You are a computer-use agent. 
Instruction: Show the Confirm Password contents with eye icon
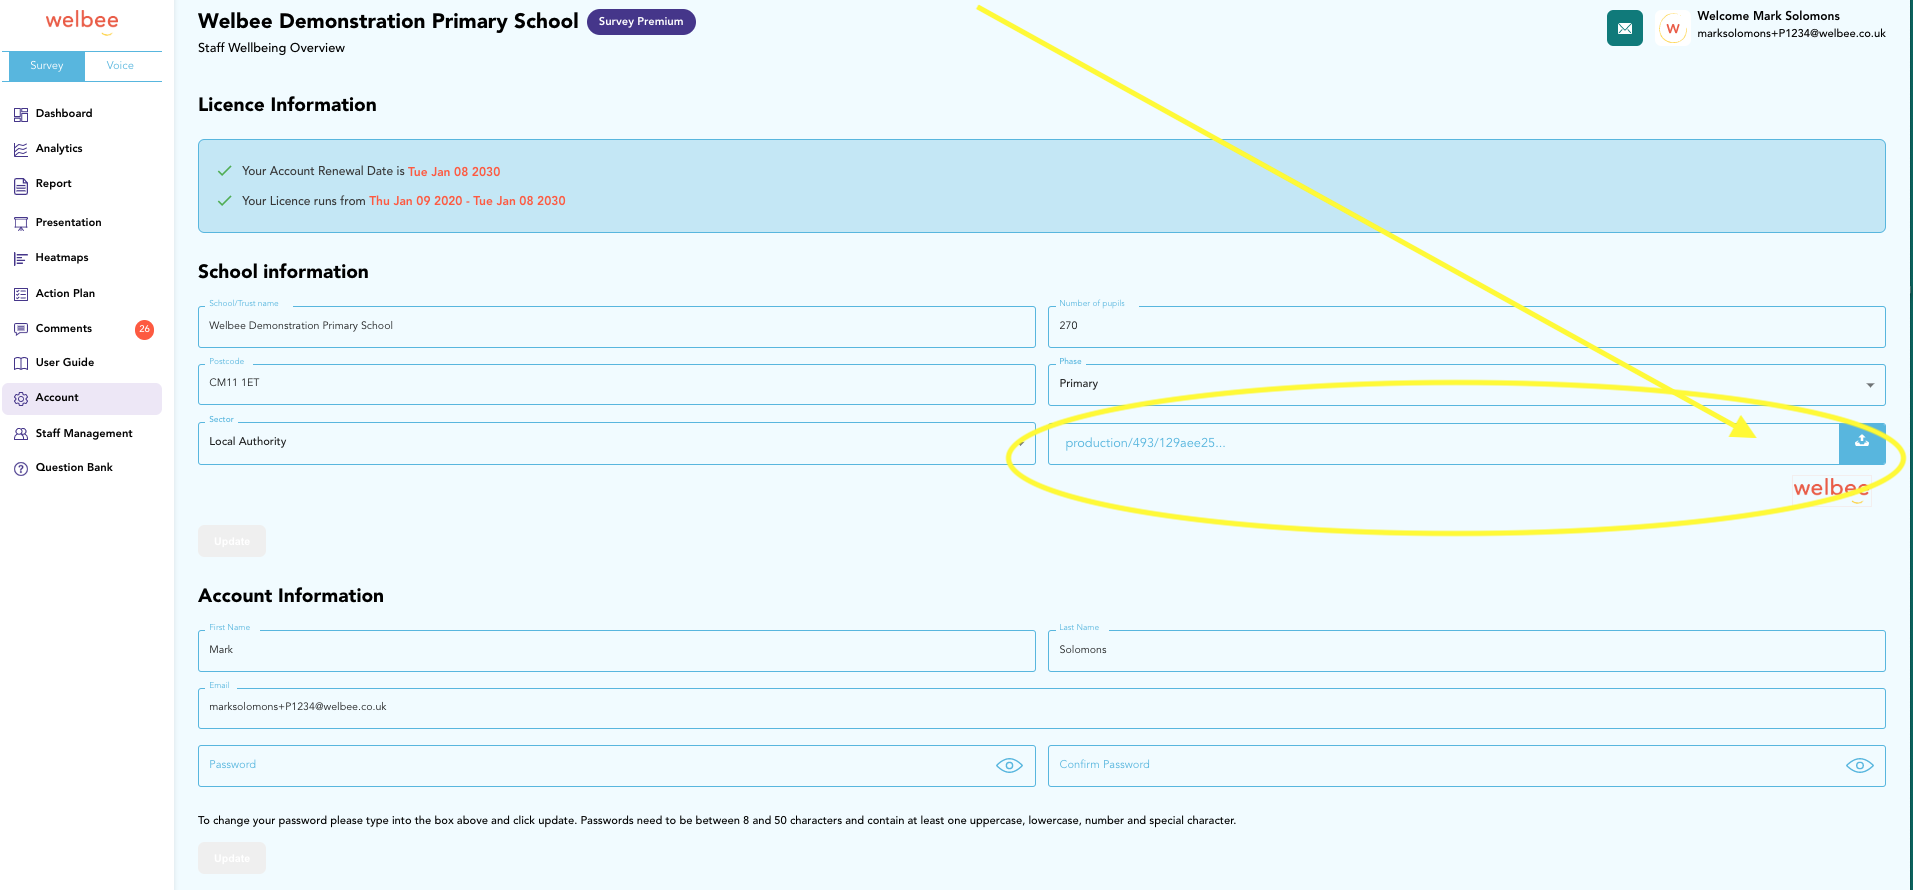click(x=1859, y=765)
